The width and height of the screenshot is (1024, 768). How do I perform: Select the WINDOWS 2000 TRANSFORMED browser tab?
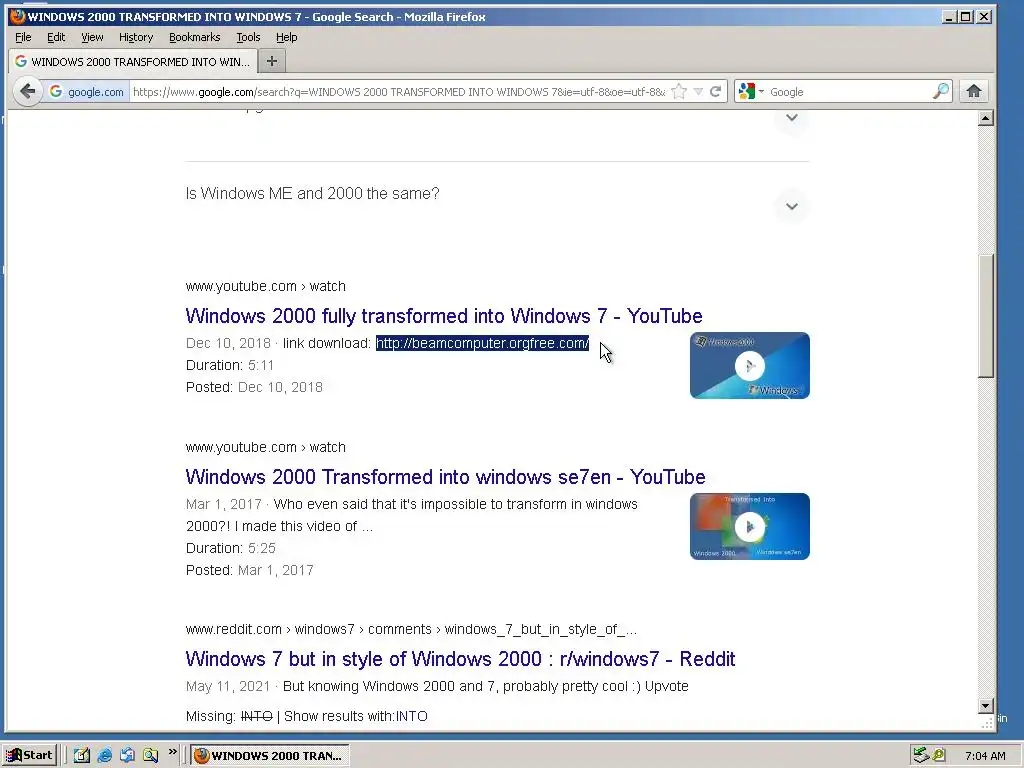tap(132, 61)
